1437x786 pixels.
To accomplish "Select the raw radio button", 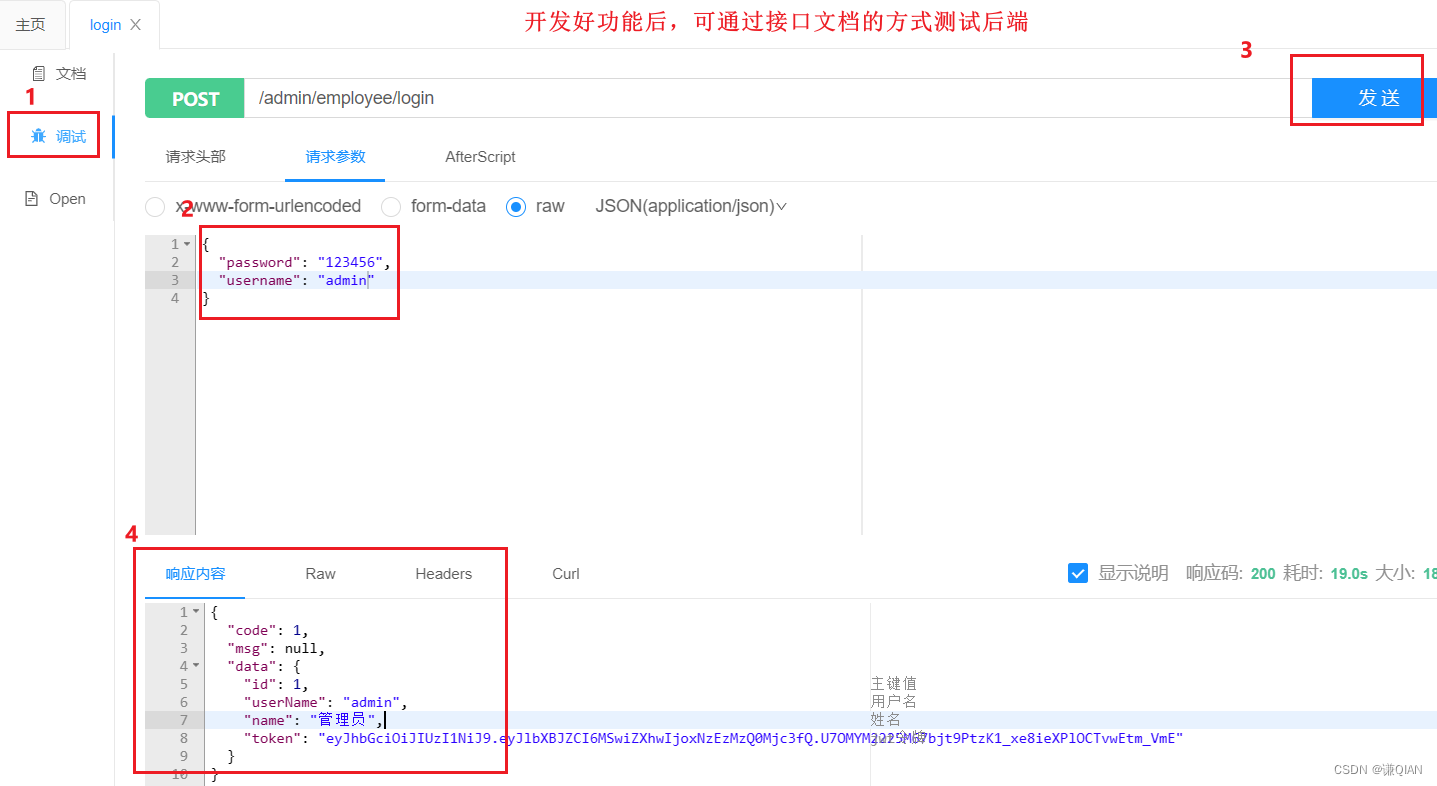I will click(x=516, y=207).
